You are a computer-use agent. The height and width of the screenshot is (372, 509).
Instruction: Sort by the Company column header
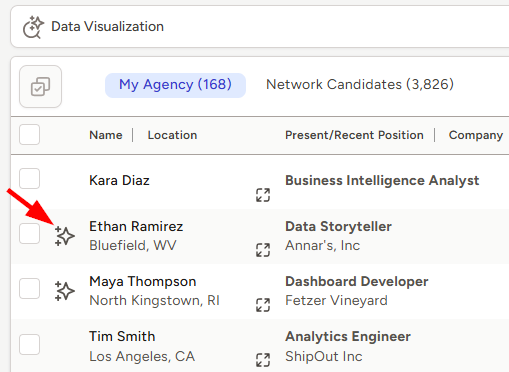coord(476,135)
